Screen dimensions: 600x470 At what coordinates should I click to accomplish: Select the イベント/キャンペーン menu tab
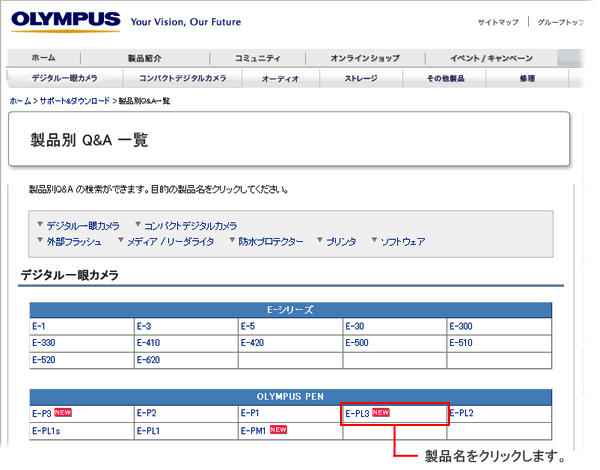click(x=491, y=58)
